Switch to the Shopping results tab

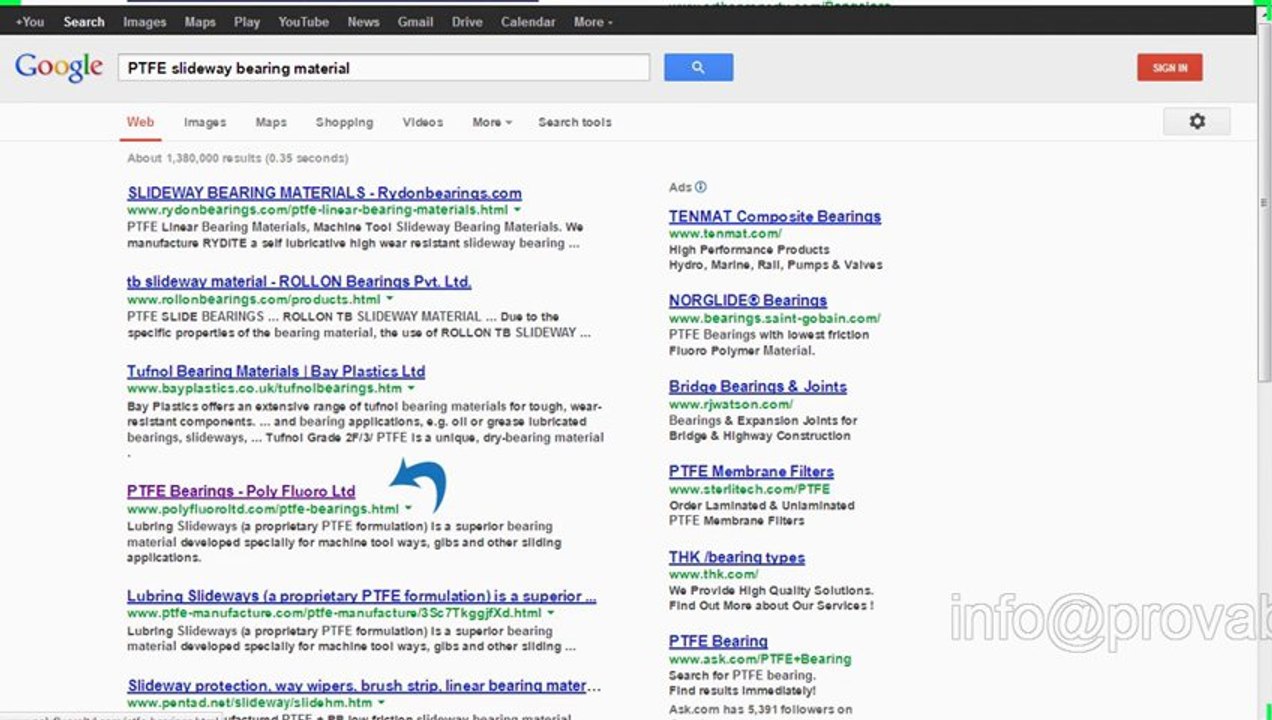coord(344,122)
